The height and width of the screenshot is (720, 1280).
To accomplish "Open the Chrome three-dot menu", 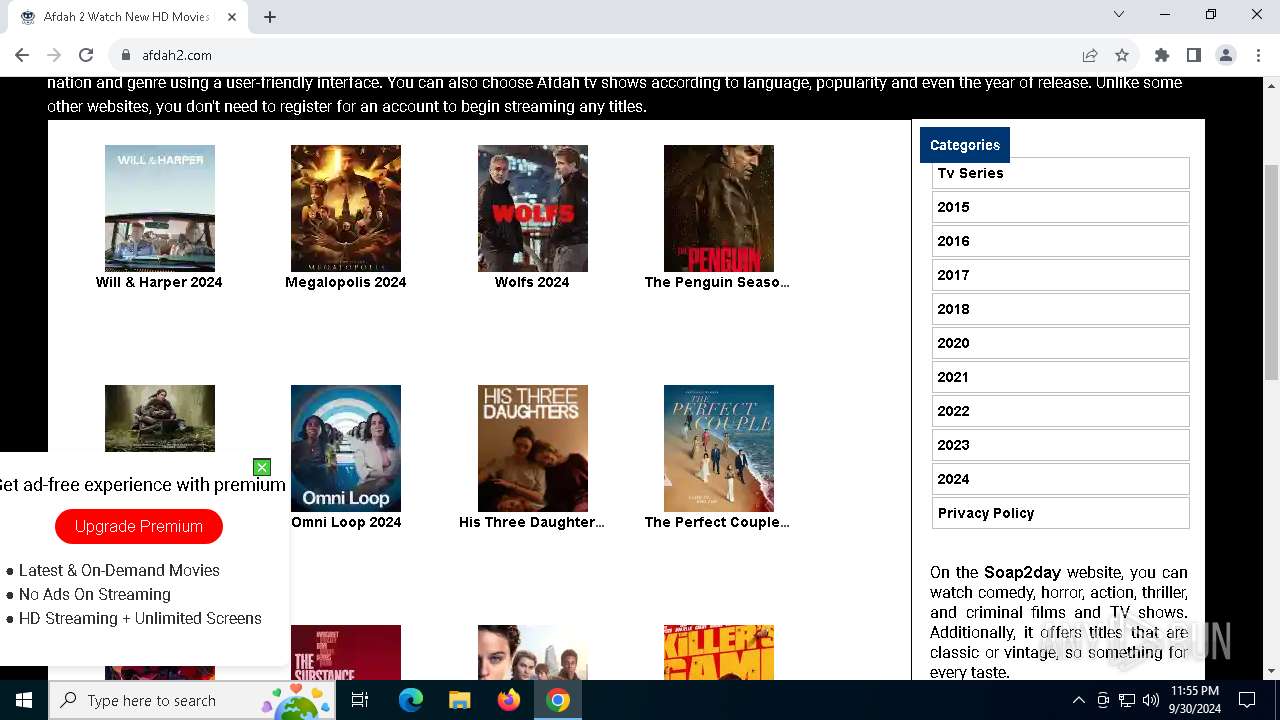I will (x=1258, y=55).
